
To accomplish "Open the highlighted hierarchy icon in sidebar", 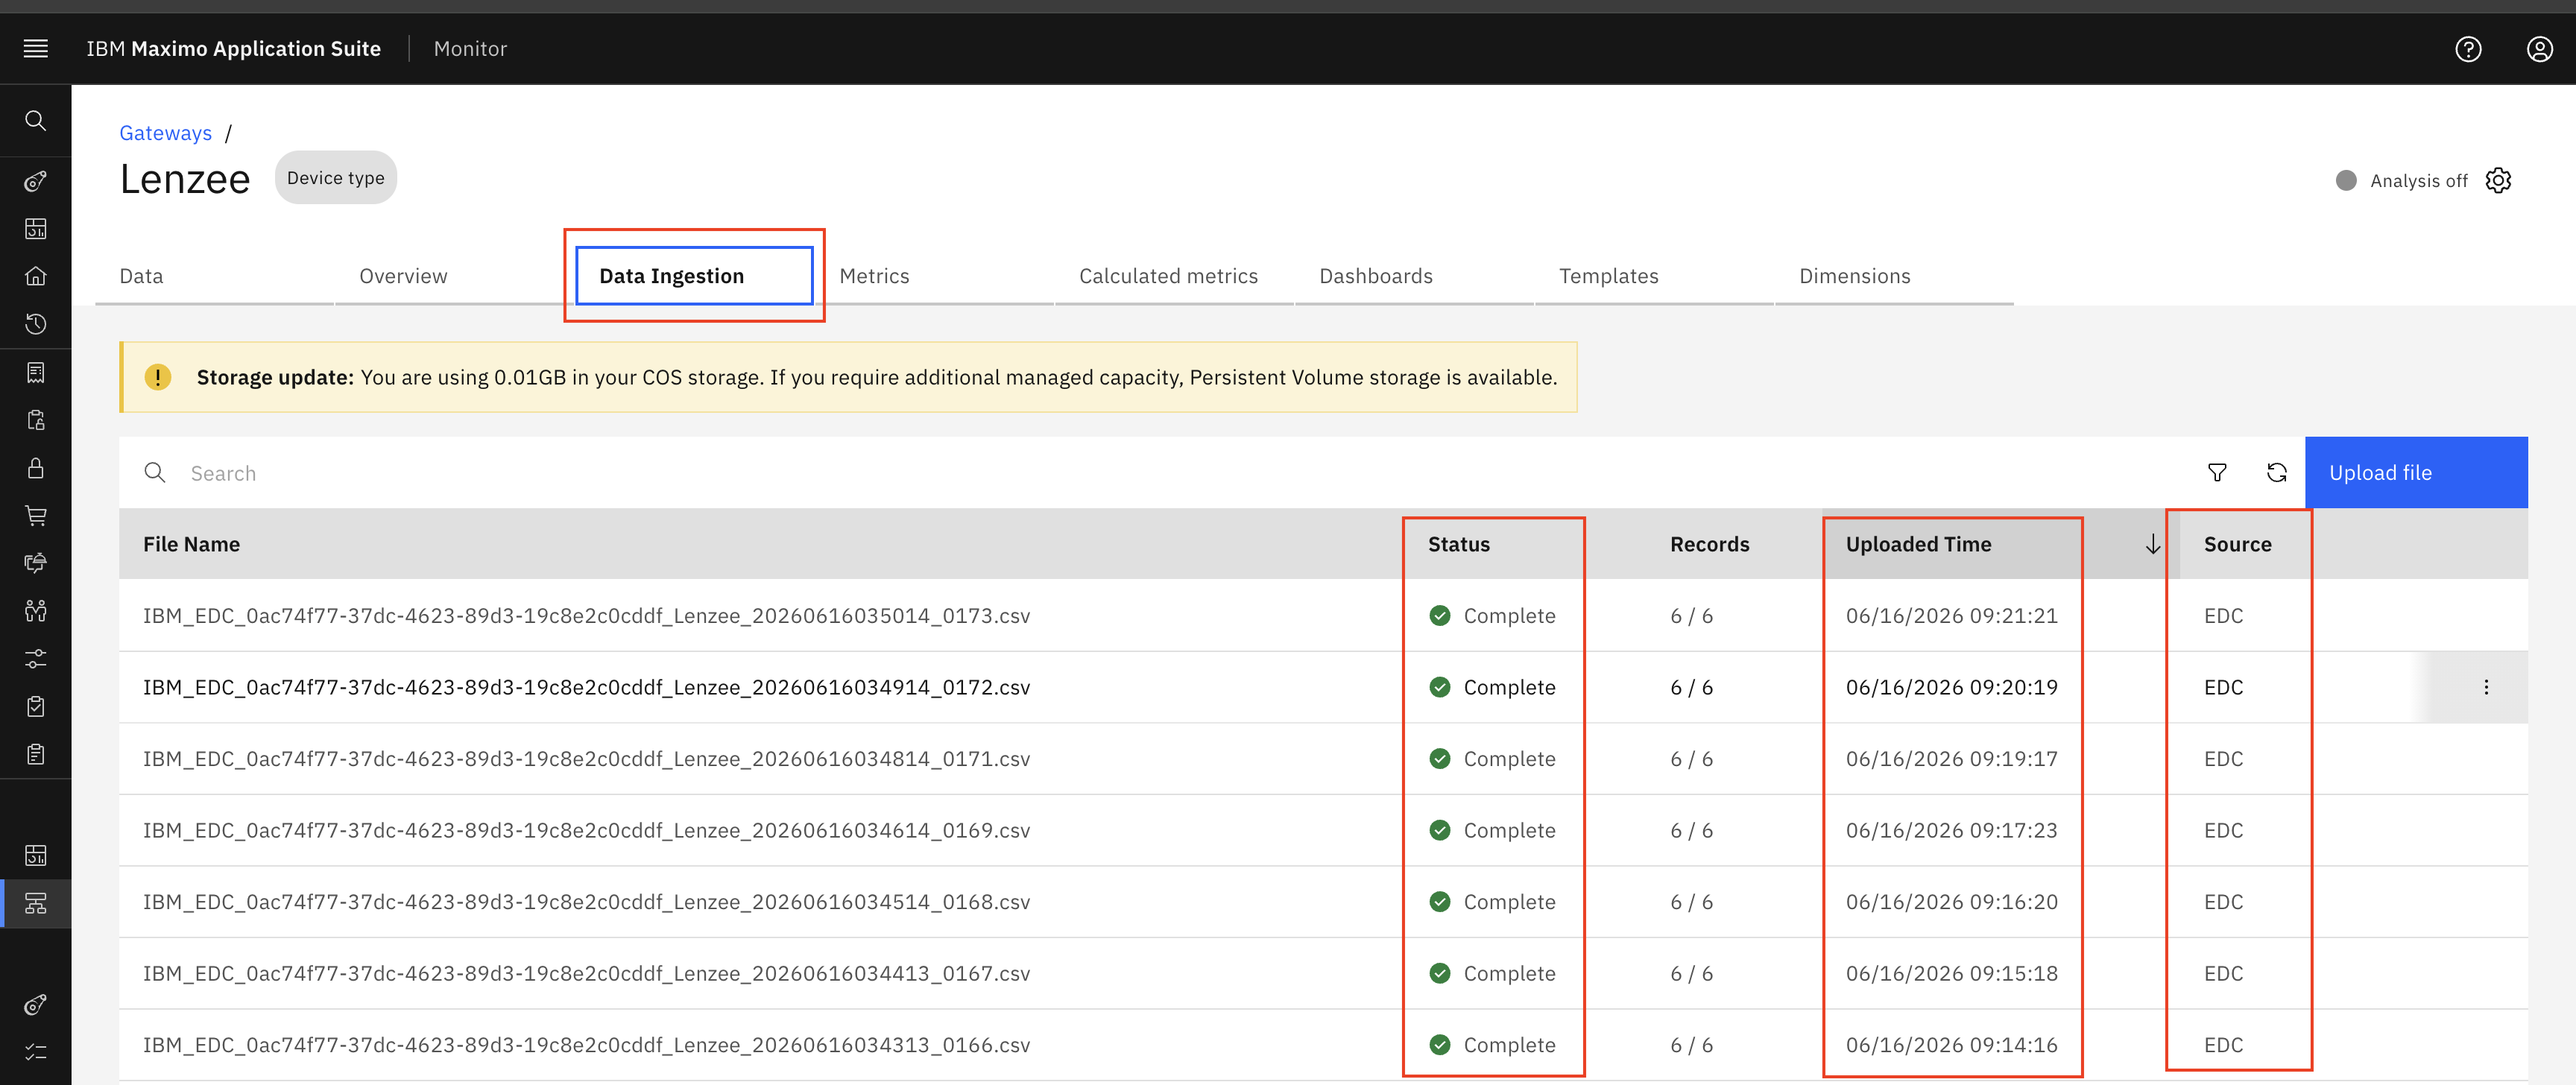I will click(36, 903).
